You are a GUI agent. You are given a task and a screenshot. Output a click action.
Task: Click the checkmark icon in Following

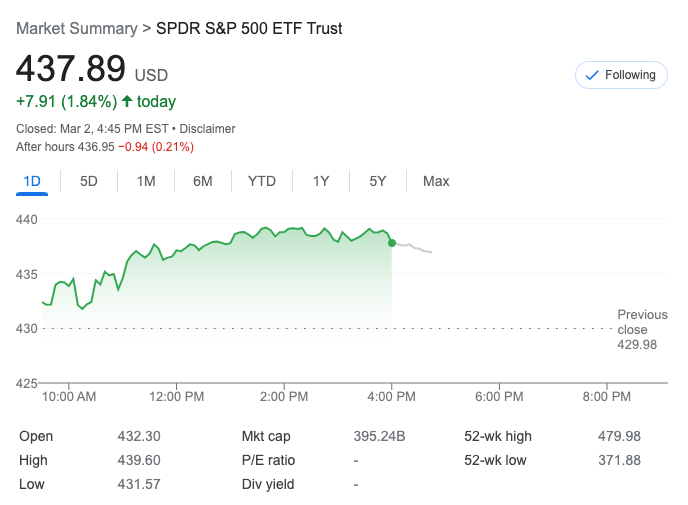591,75
